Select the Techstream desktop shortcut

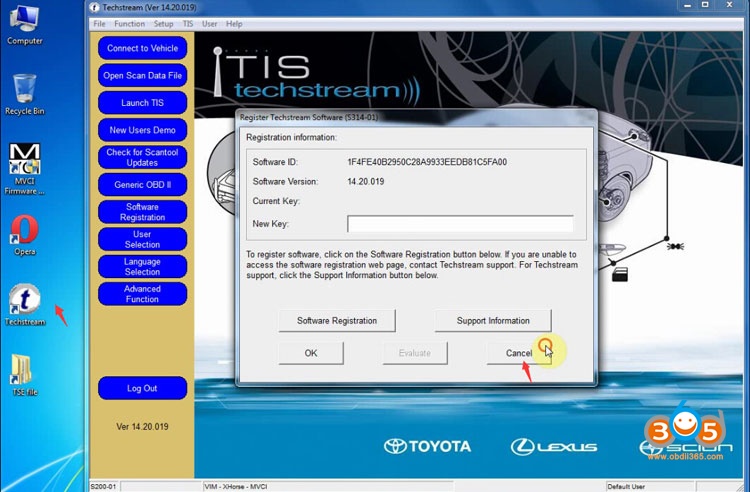pyautogui.click(x=24, y=305)
